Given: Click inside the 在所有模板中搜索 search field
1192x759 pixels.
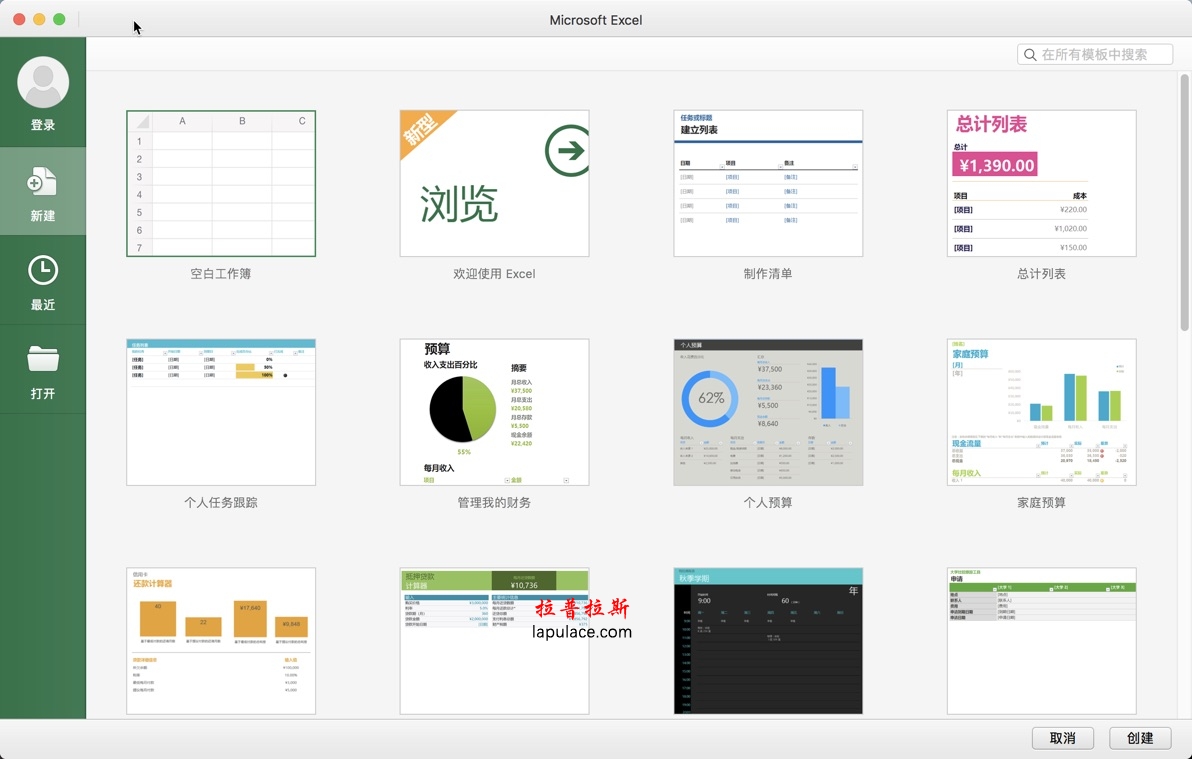Looking at the screenshot, I should 1095,54.
